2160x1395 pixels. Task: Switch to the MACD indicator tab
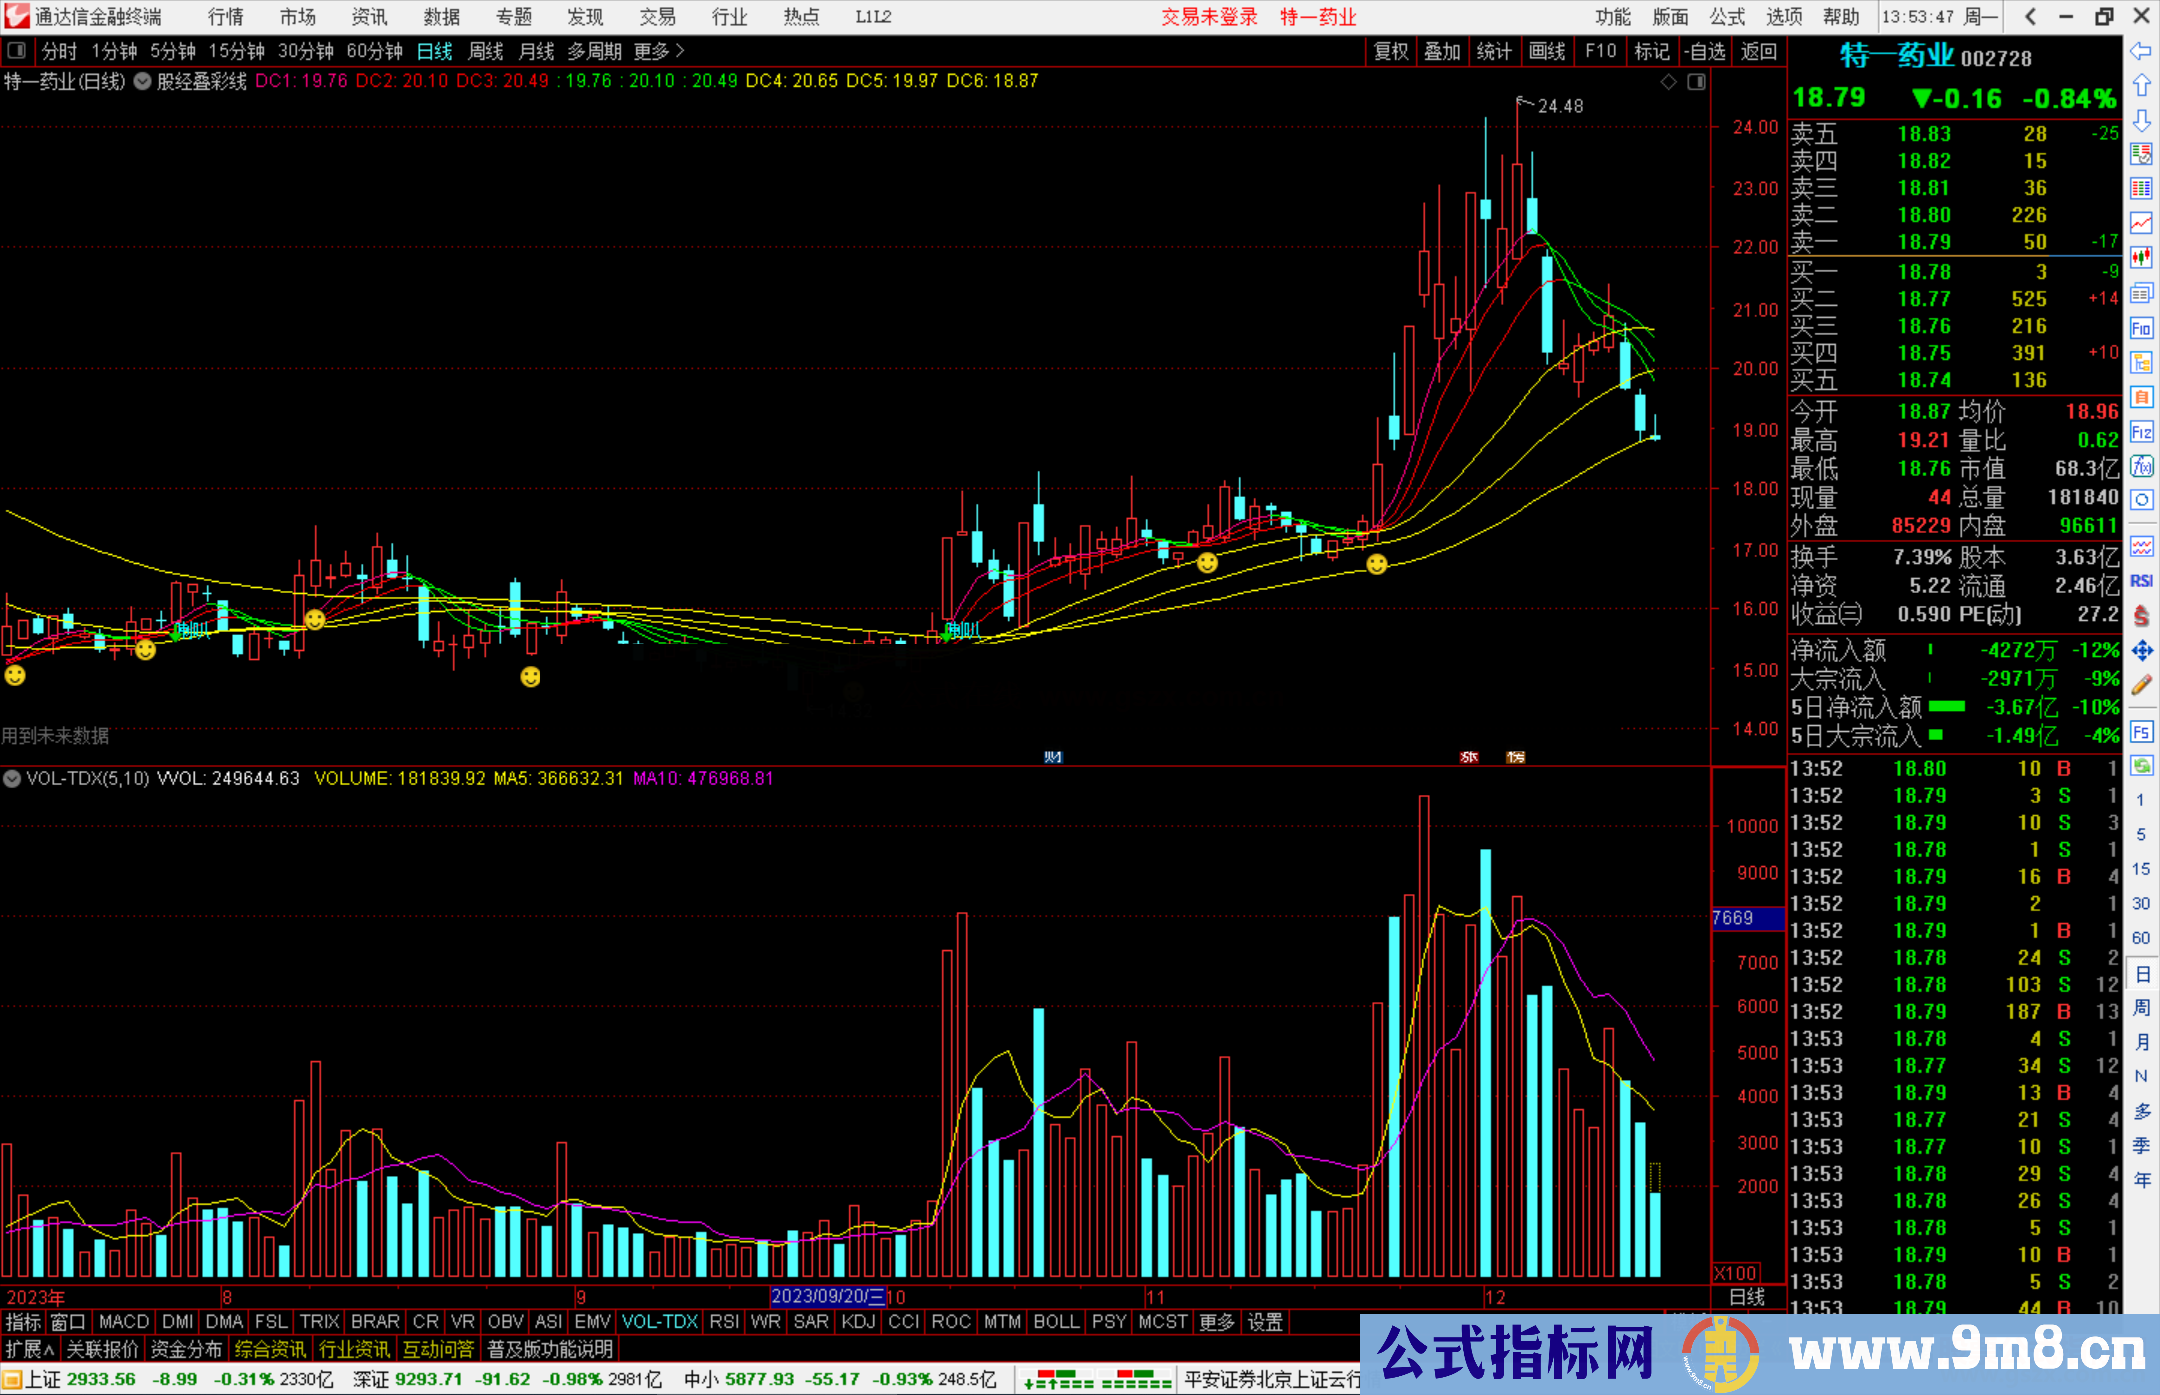point(123,1322)
